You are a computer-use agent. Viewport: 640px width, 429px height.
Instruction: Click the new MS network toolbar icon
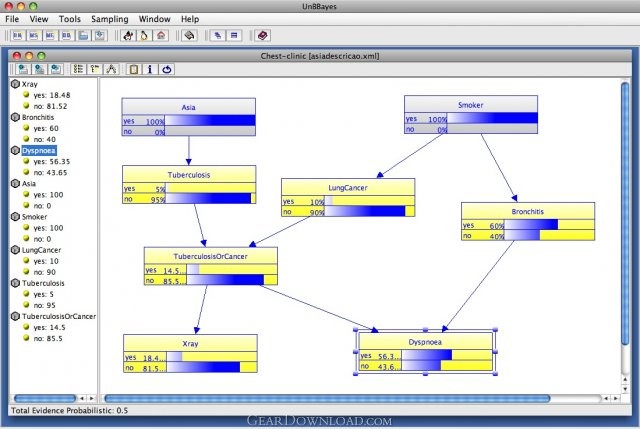point(34,36)
